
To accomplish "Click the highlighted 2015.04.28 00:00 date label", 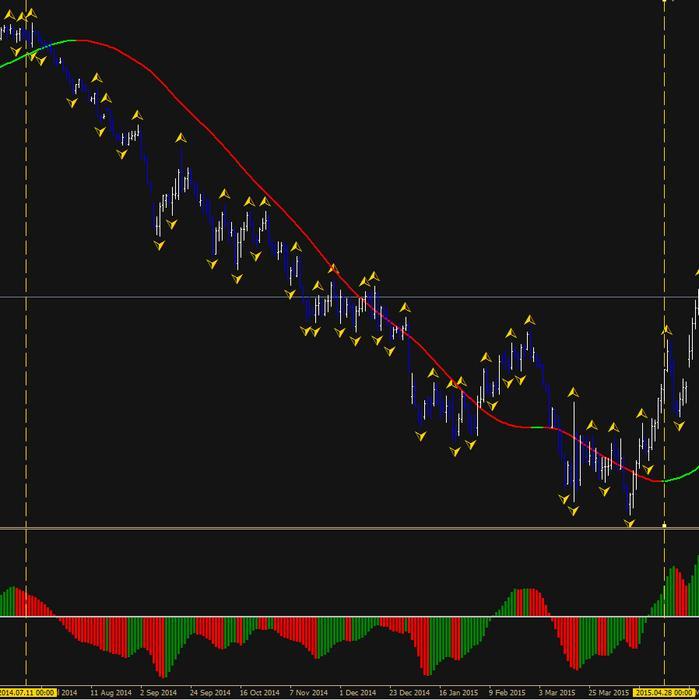I will (x=665, y=693).
